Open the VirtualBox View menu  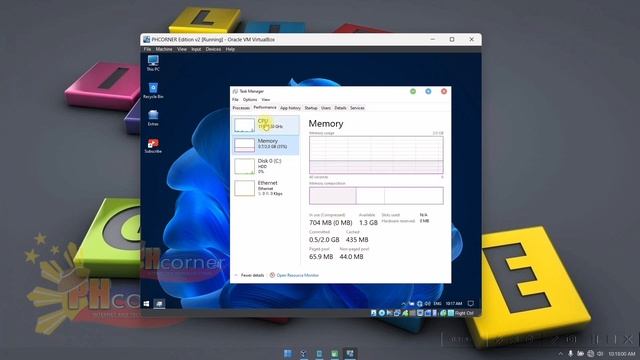point(182,49)
